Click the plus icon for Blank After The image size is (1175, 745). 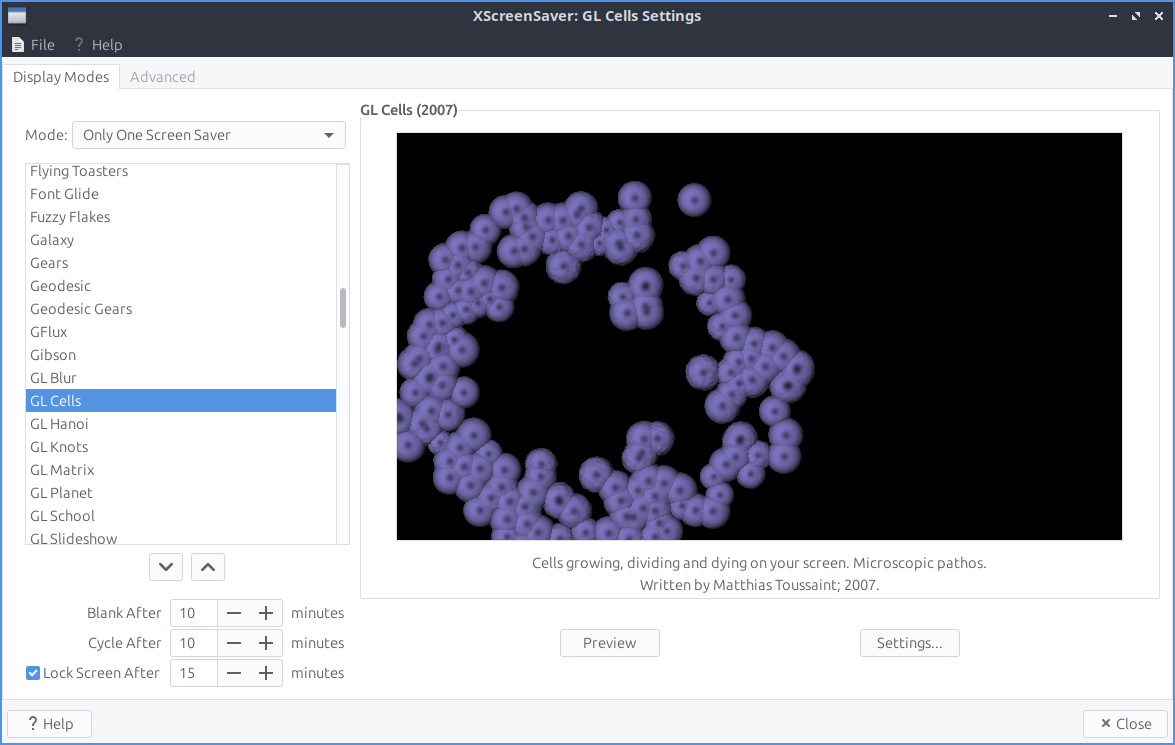pyautogui.click(x=266, y=613)
